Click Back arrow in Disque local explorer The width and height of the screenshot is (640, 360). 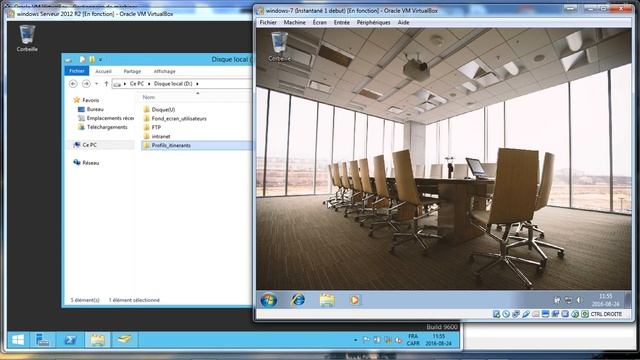(x=73, y=84)
